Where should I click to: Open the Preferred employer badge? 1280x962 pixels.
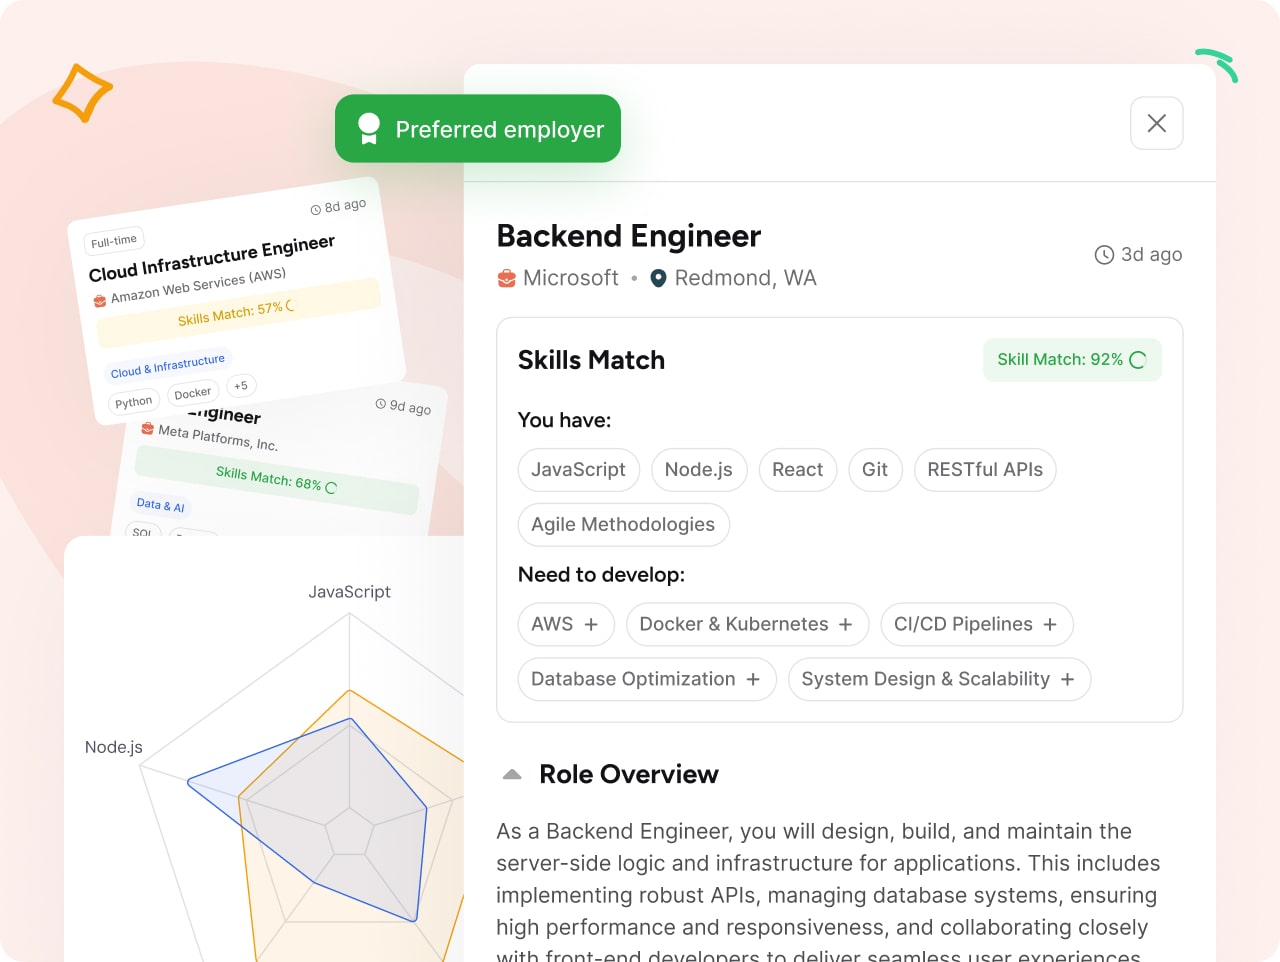pos(477,128)
